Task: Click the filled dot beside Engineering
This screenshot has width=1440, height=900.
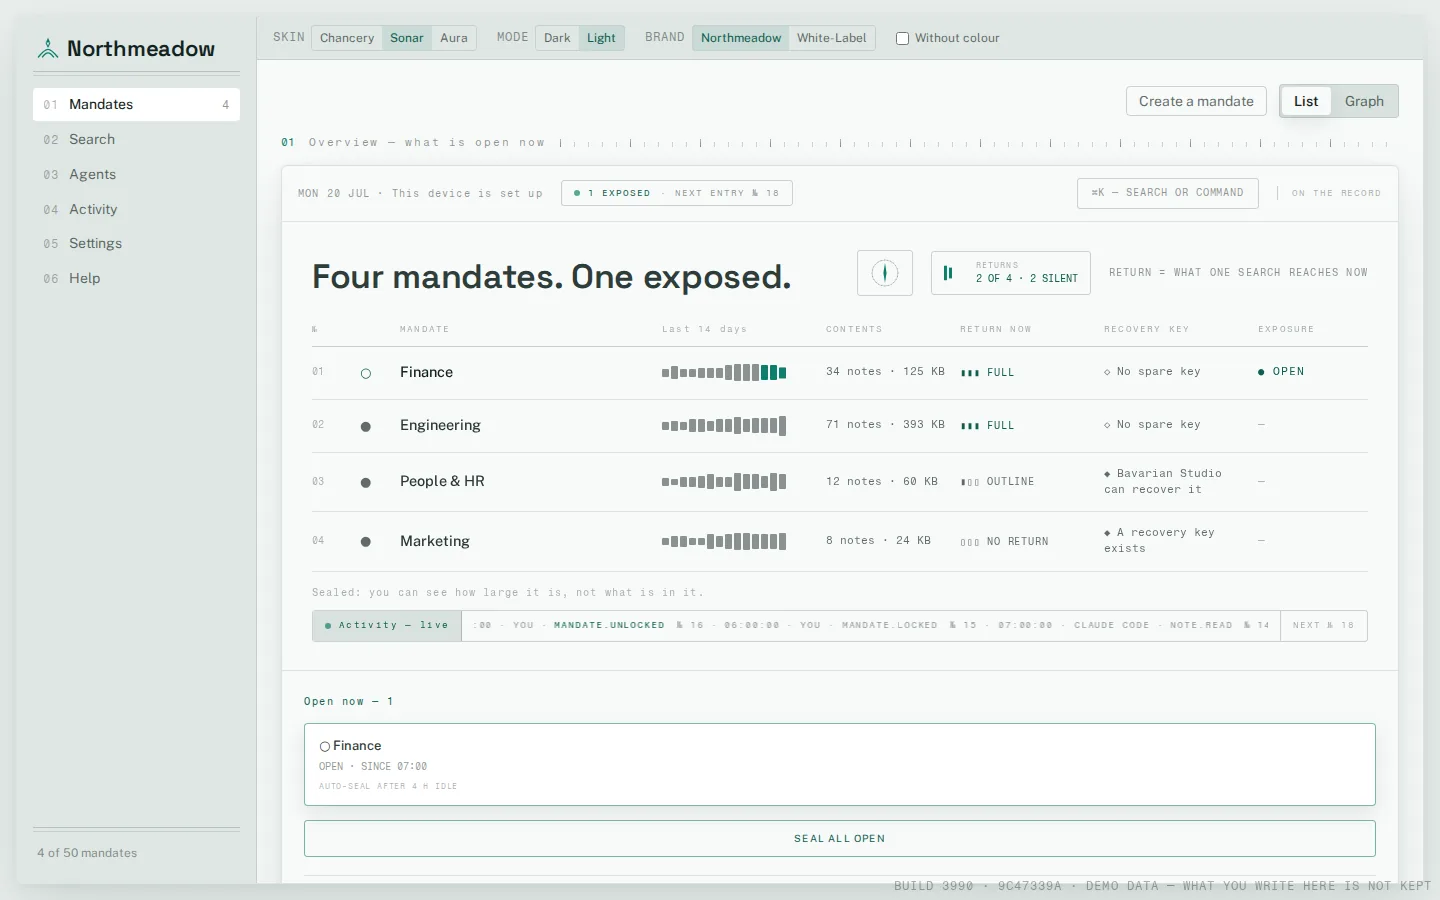Action: [x=366, y=426]
